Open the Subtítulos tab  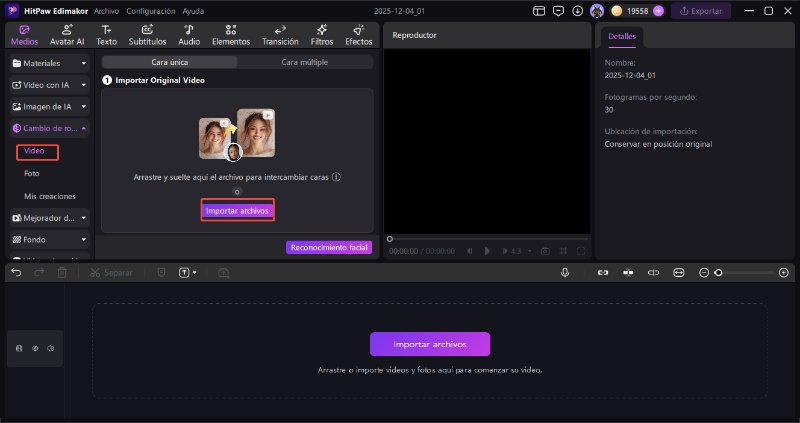click(x=147, y=36)
